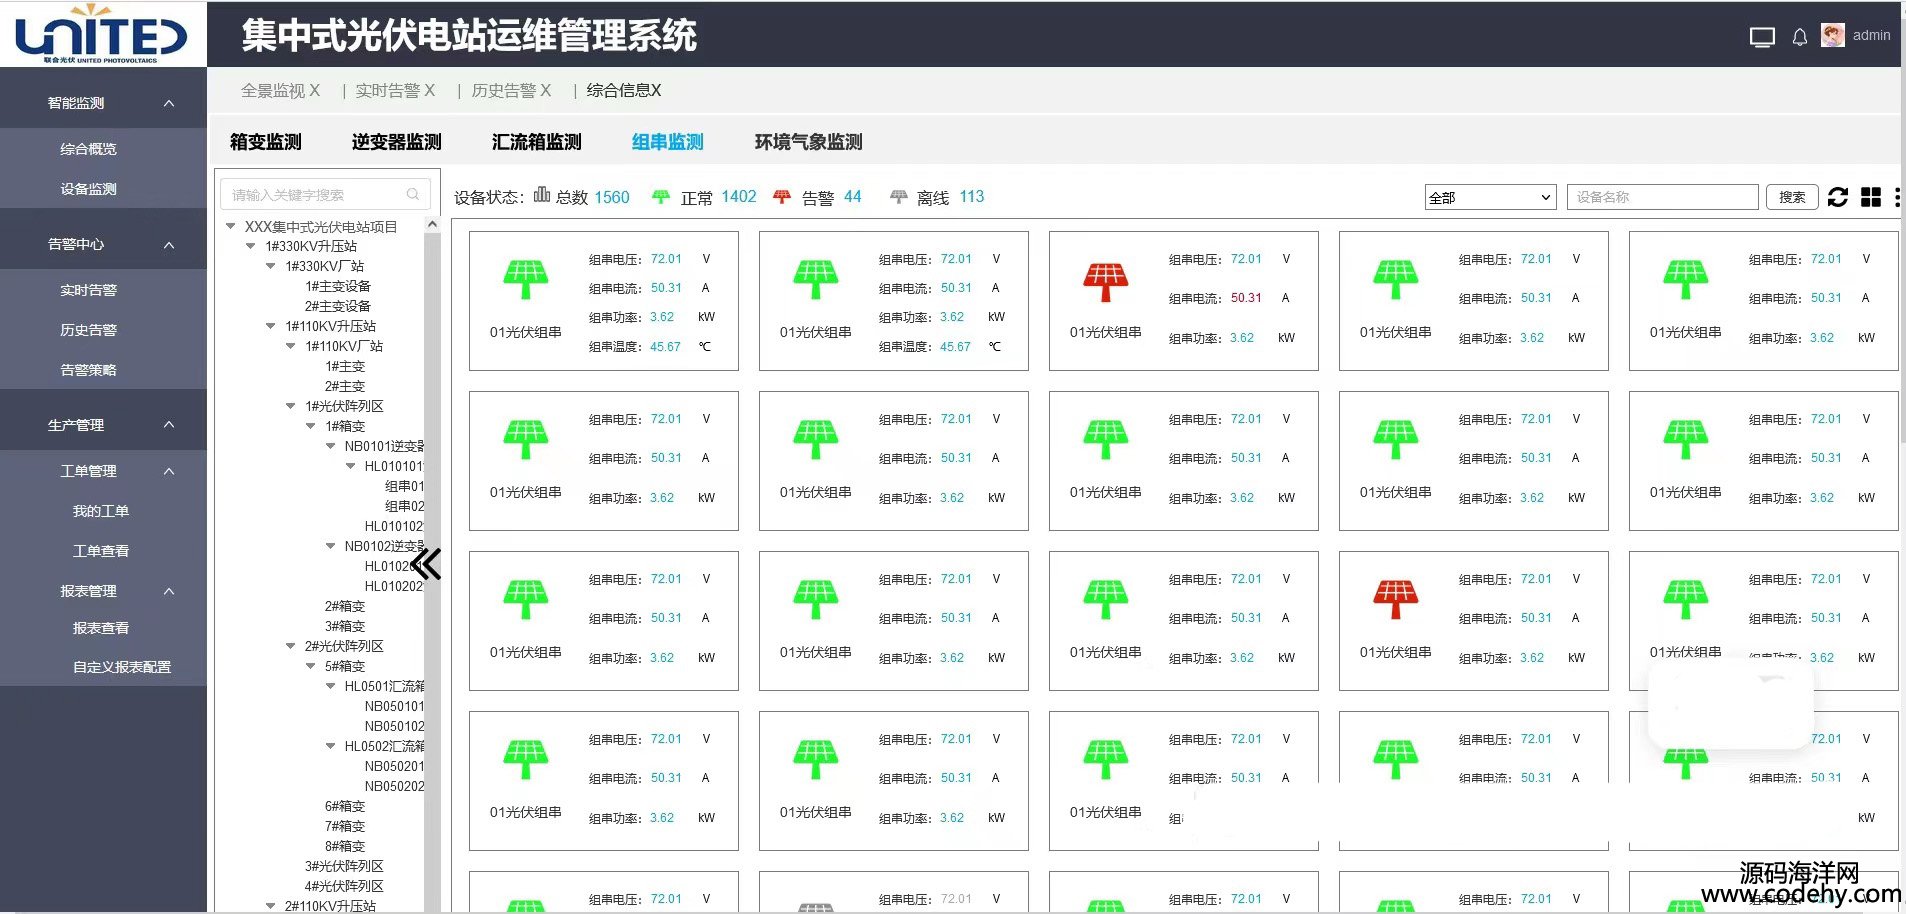Select 组串01 in the device tree
Image resolution: width=1906 pixels, height=914 pixels.
(405, 486)
